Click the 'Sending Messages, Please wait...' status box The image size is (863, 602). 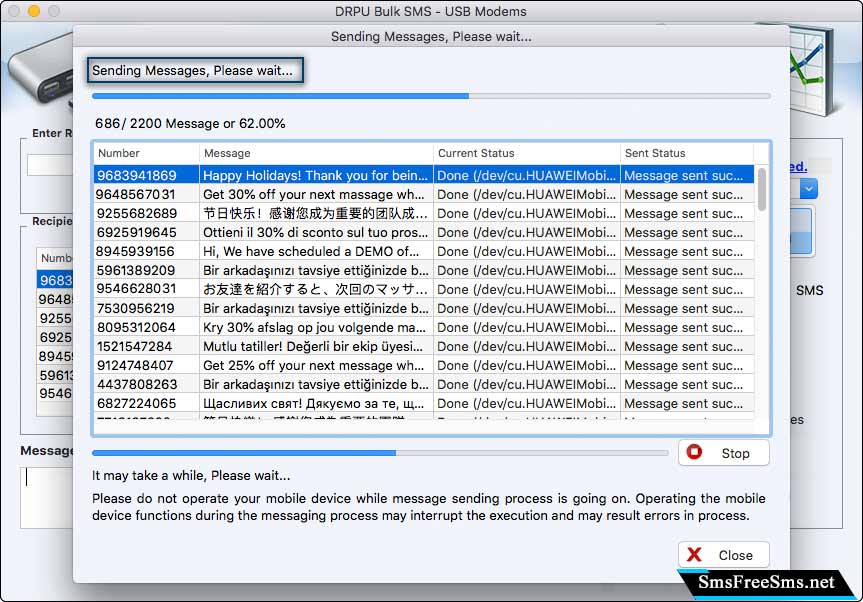pos(195,70)
